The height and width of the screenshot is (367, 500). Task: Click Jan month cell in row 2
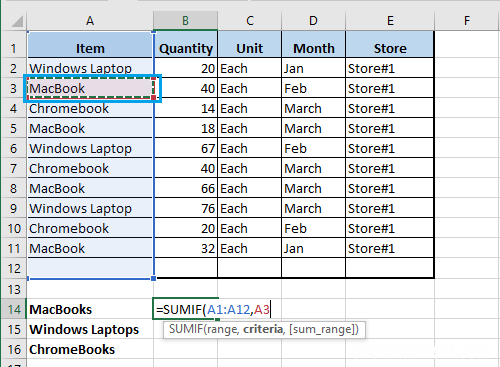pyautogui.click(x=314, y=68)
